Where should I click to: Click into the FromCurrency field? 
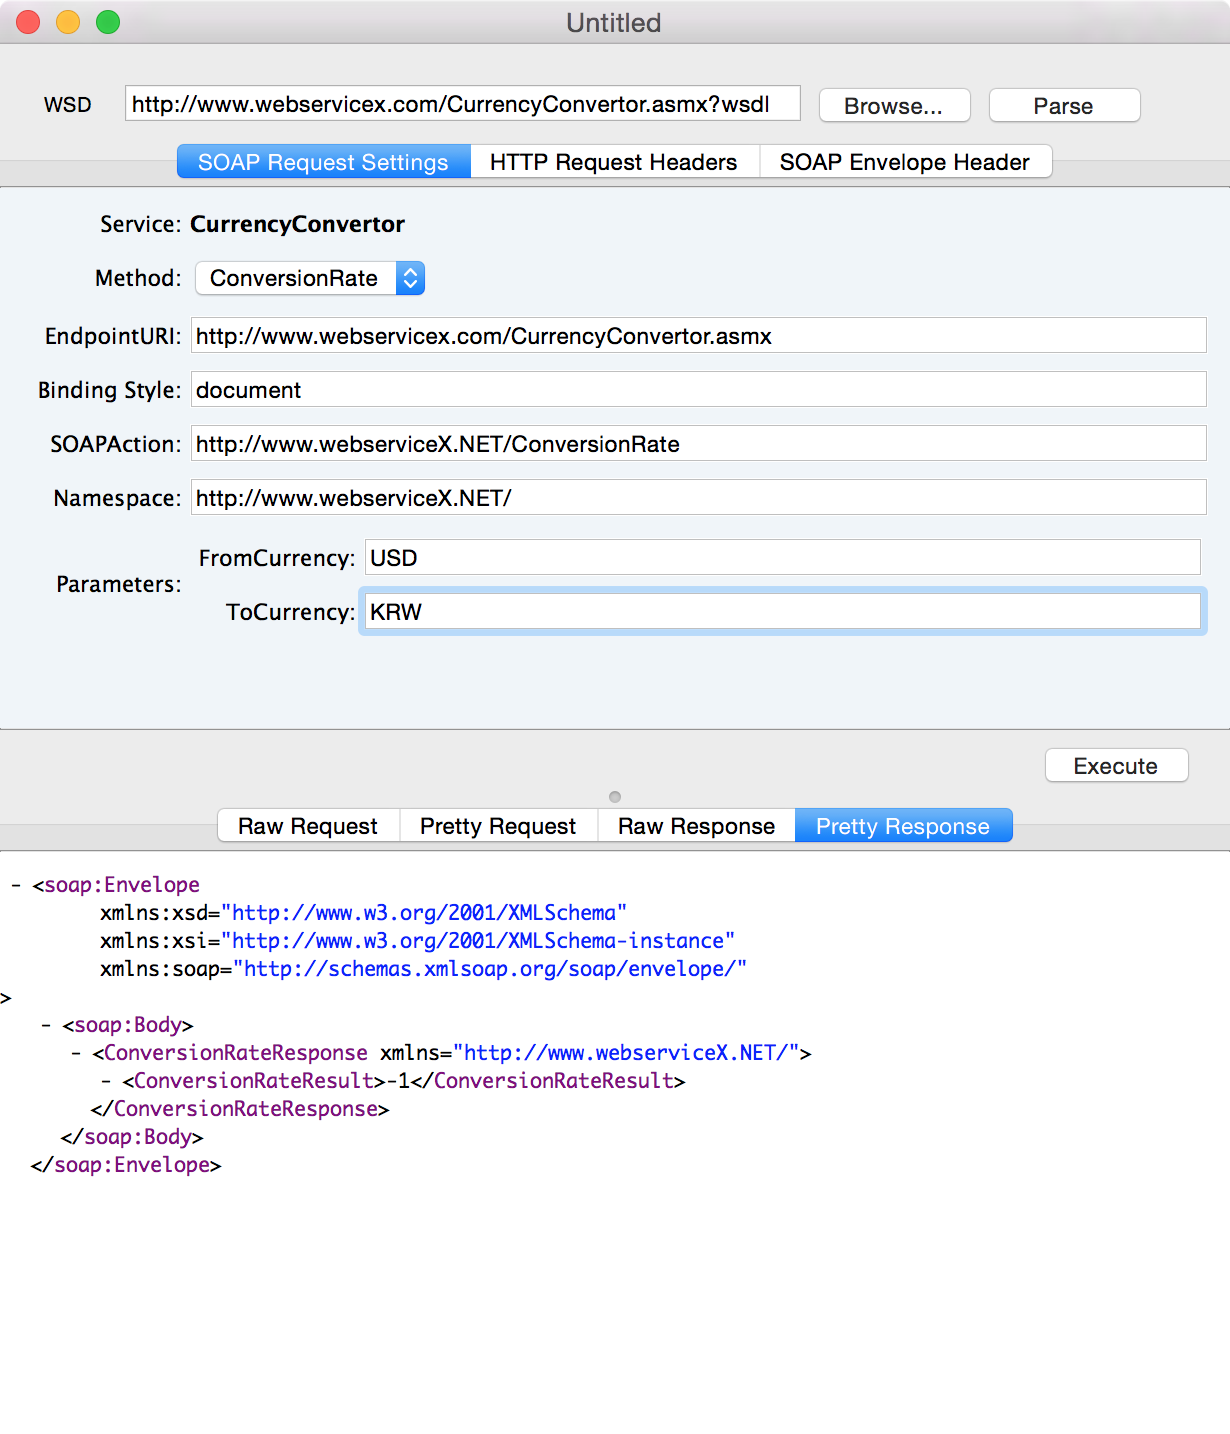[782, 558]
